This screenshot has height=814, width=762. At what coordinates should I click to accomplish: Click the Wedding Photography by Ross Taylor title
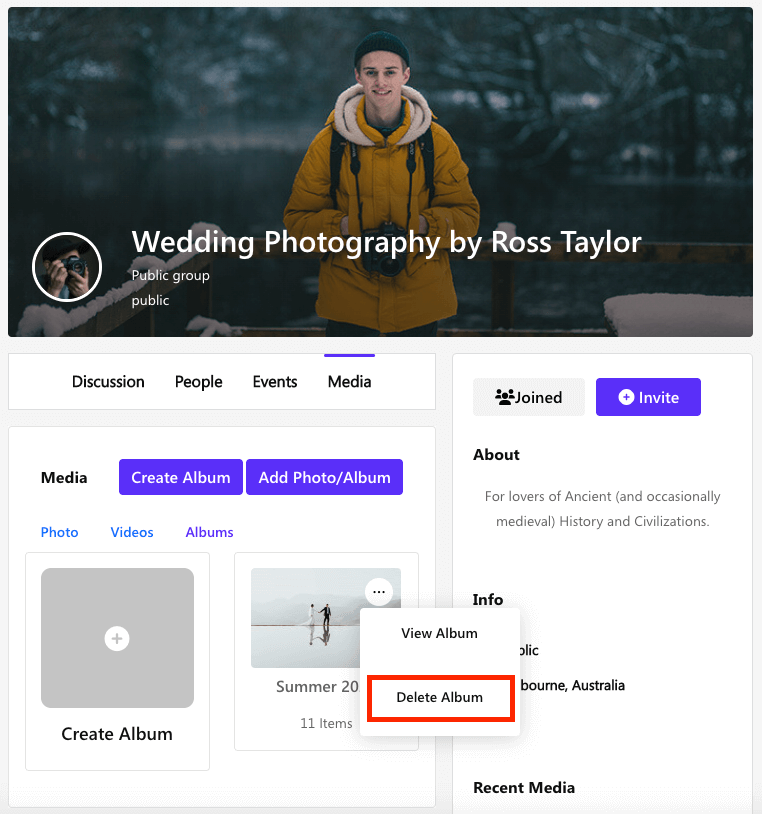(386, 242)
